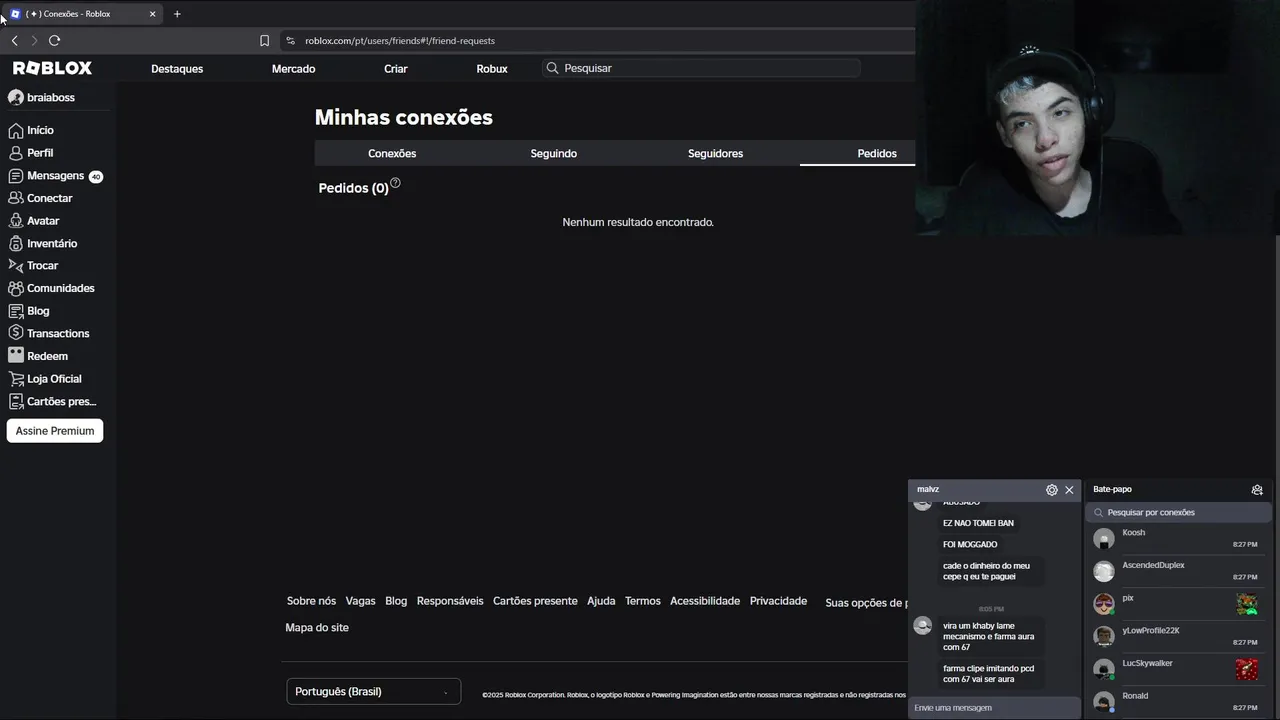
Task: Open the Início home icon in sidebar
Action: [15, 130]
